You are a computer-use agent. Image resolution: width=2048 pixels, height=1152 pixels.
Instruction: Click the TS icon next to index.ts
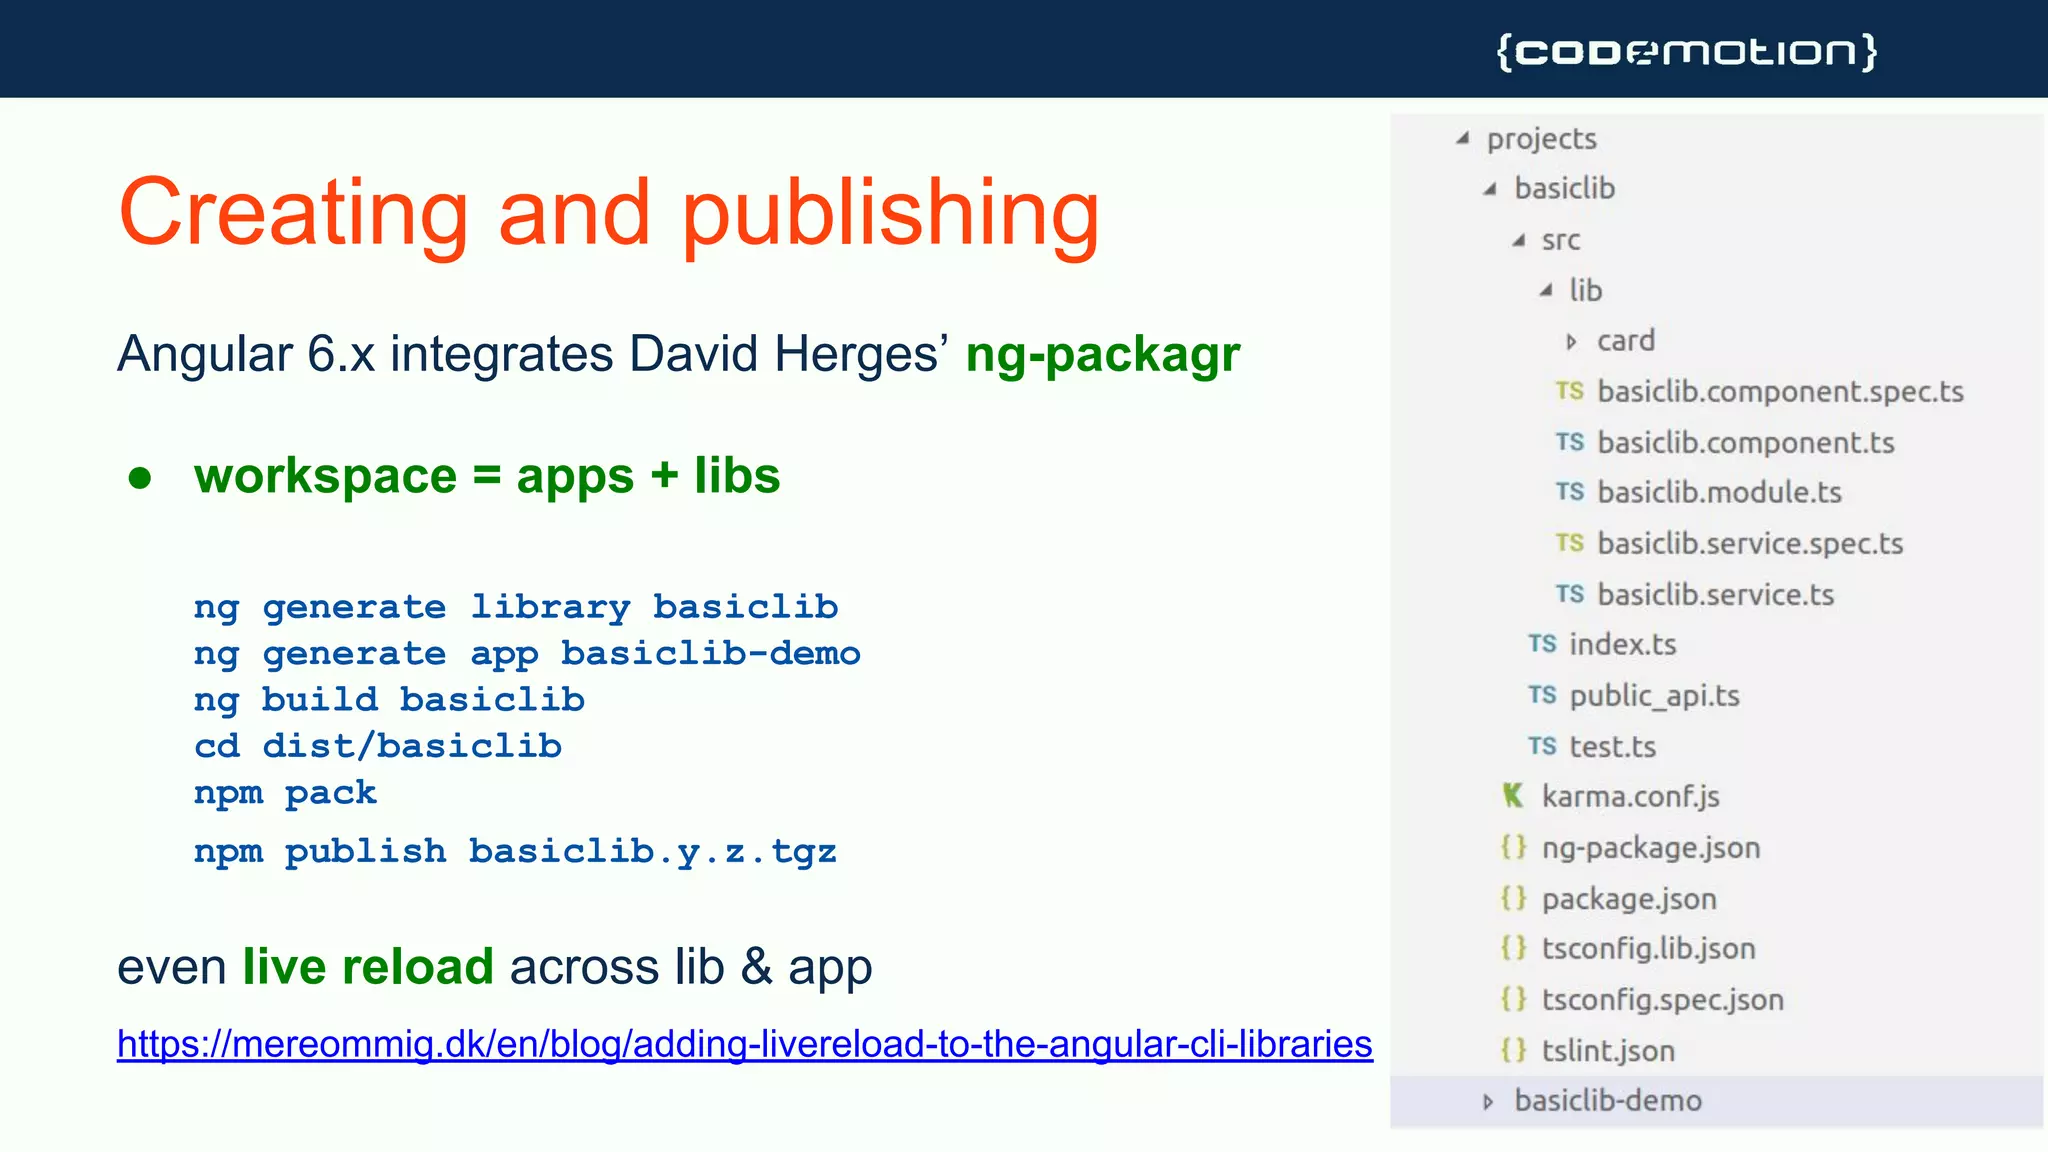tap(1542, 644)
